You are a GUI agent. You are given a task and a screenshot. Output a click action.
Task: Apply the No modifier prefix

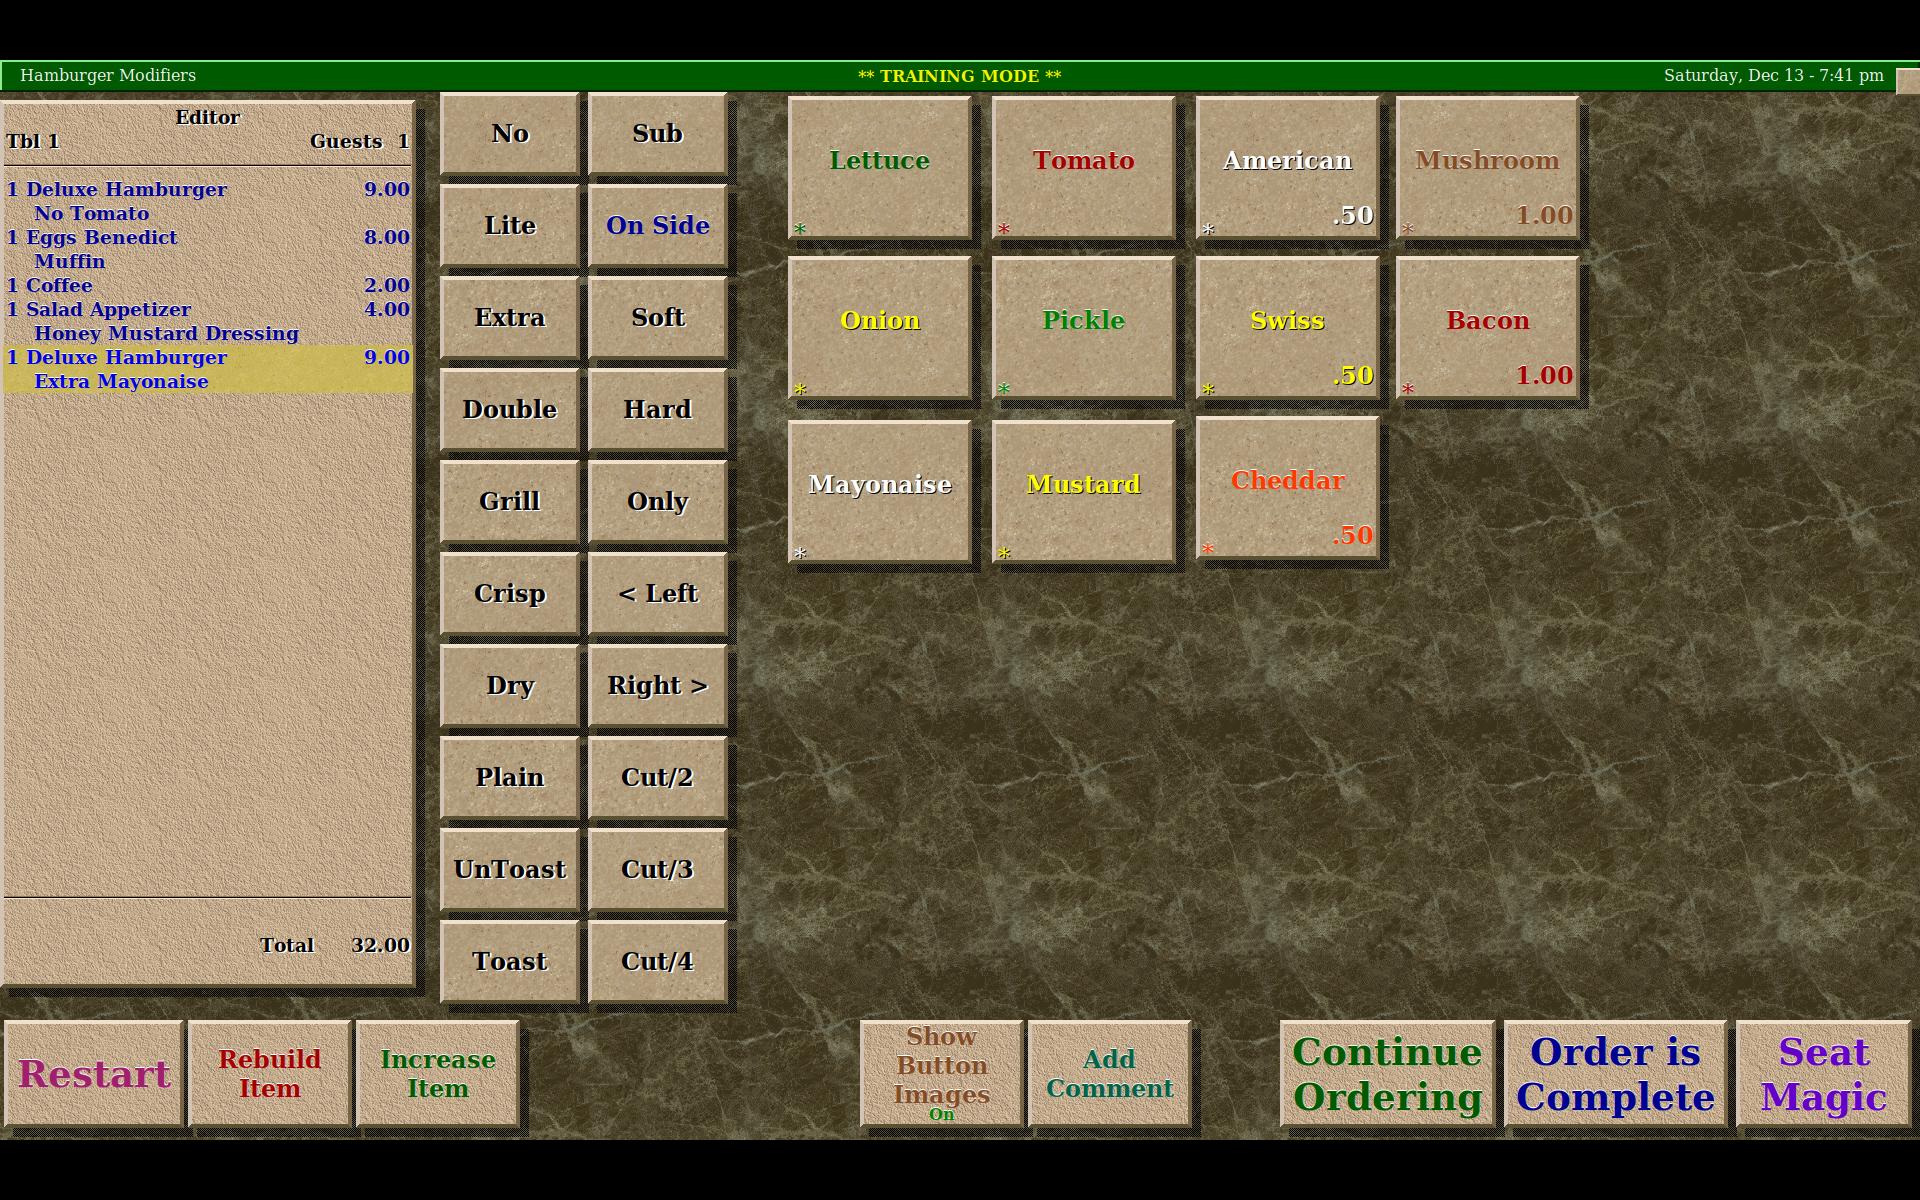pos(509,133)
